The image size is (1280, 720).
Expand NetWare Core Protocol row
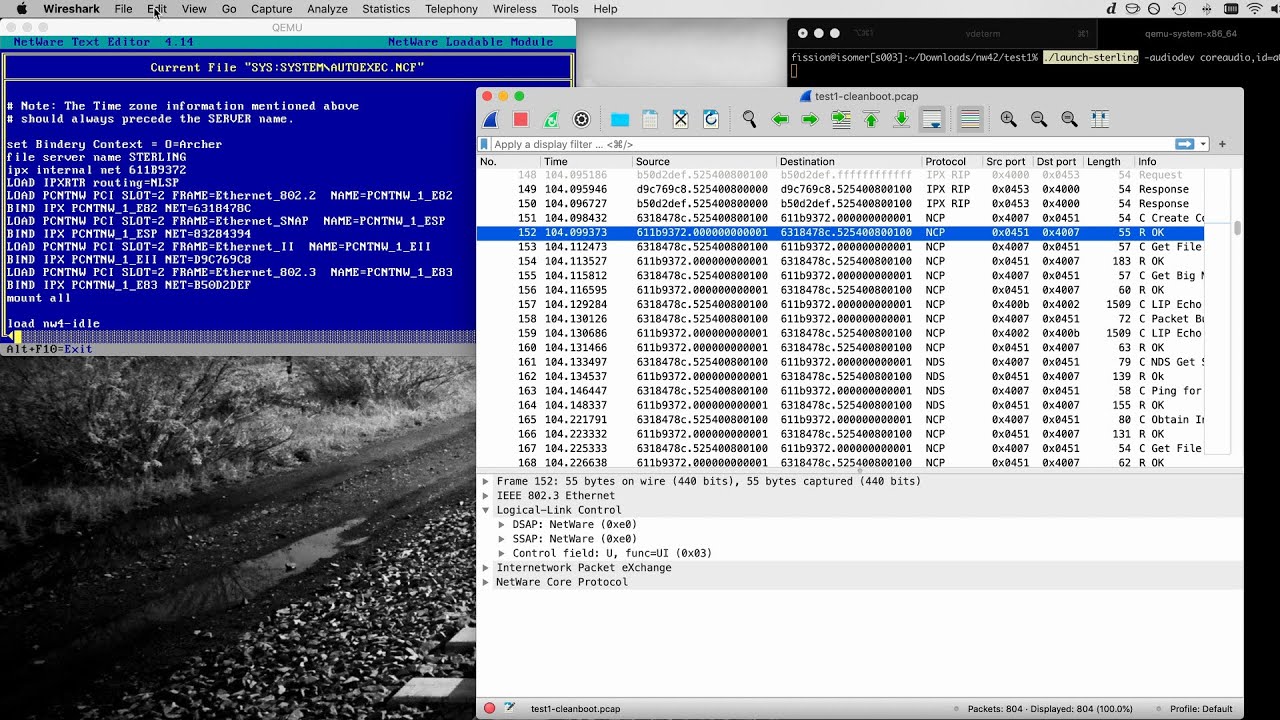[486, 582]
